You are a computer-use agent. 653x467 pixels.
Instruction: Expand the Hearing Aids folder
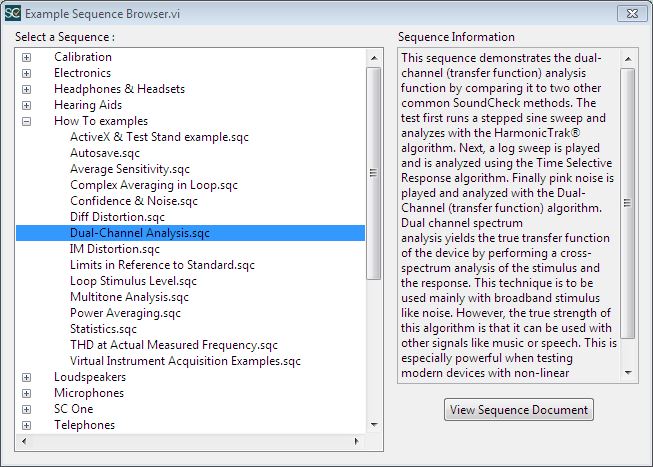26,105
